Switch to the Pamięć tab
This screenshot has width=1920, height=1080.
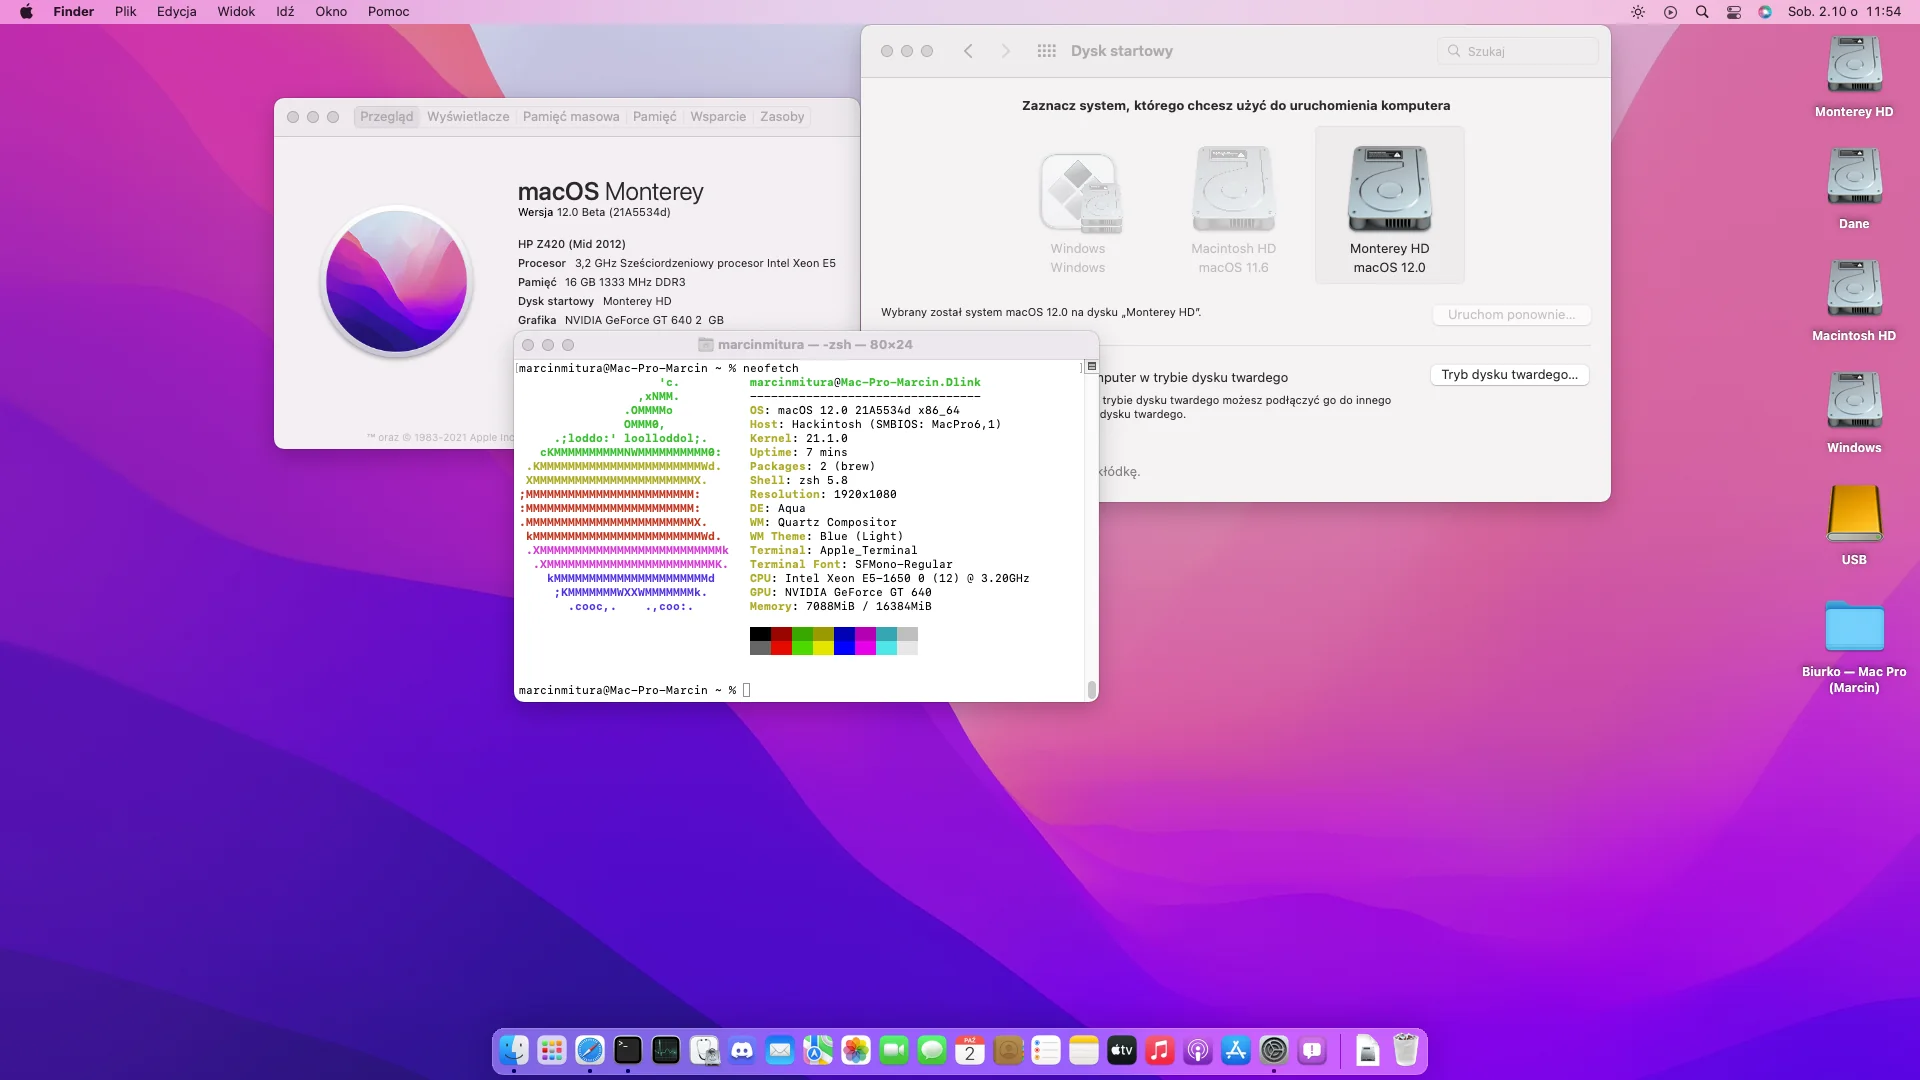click(x=654, y=117)
